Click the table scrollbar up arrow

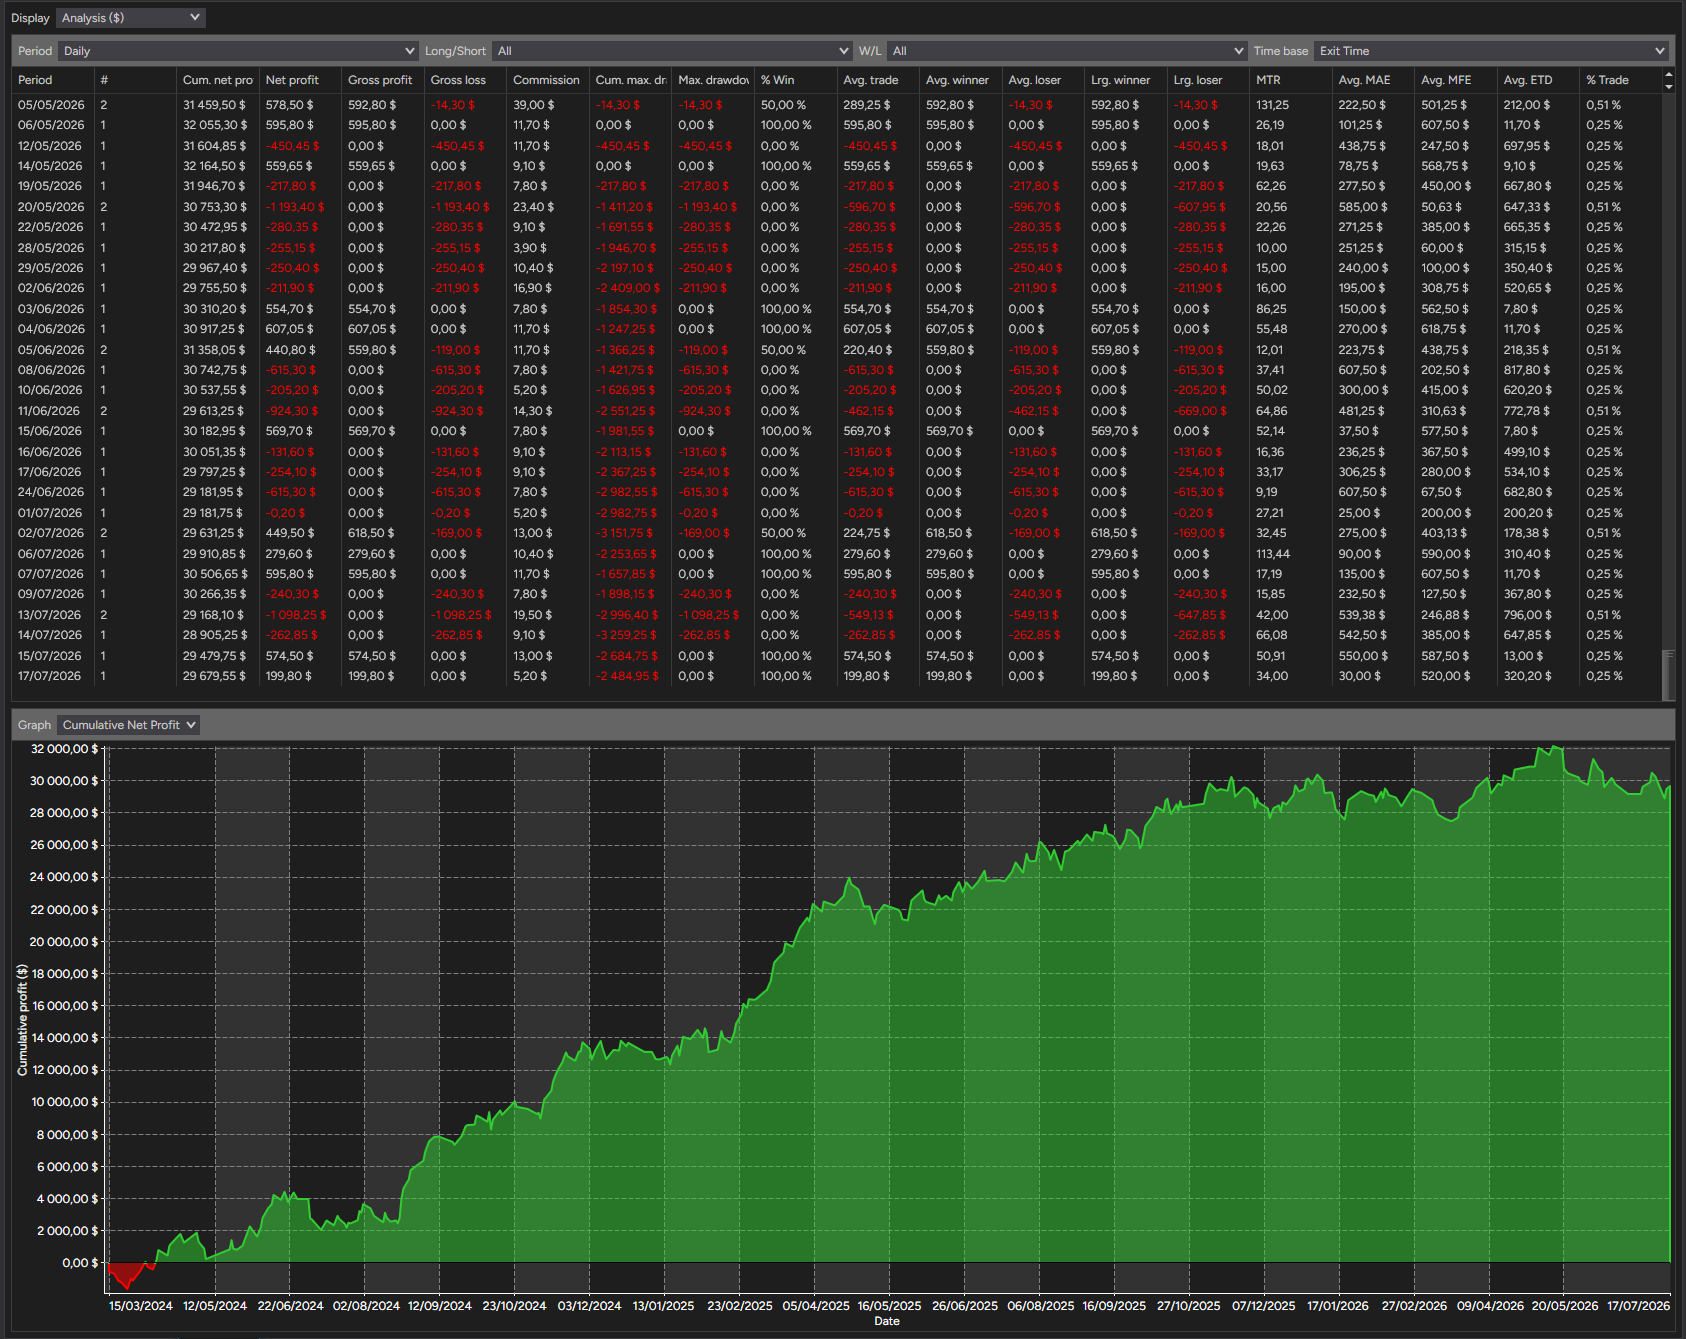[x=1668, y=75]
